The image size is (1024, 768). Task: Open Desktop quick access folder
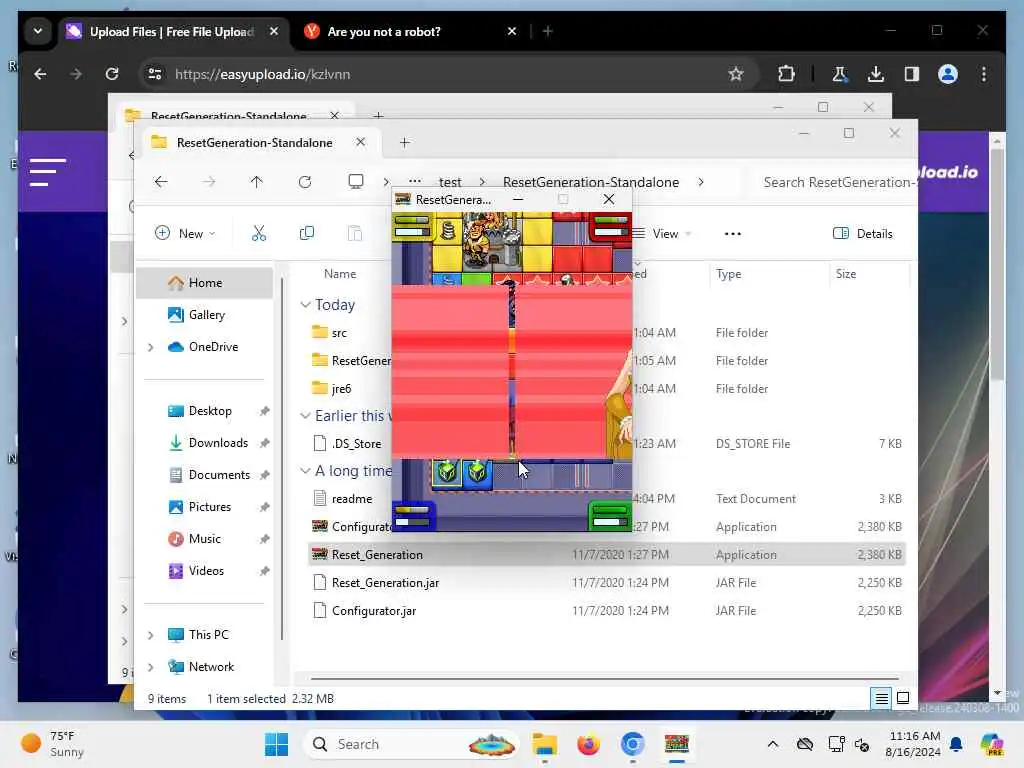coord(204,411)
